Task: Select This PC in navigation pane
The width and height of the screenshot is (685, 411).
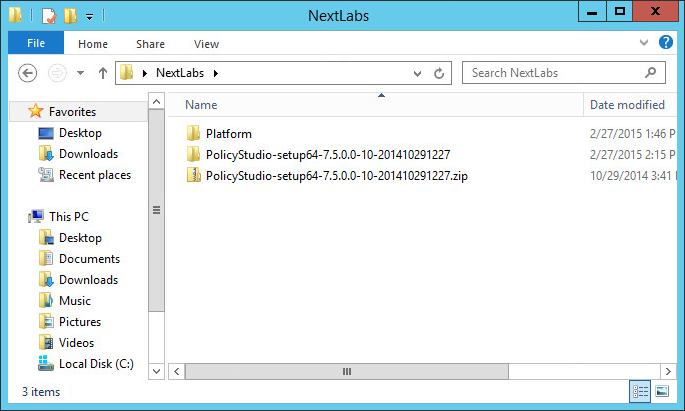Action: pos(69,217)
